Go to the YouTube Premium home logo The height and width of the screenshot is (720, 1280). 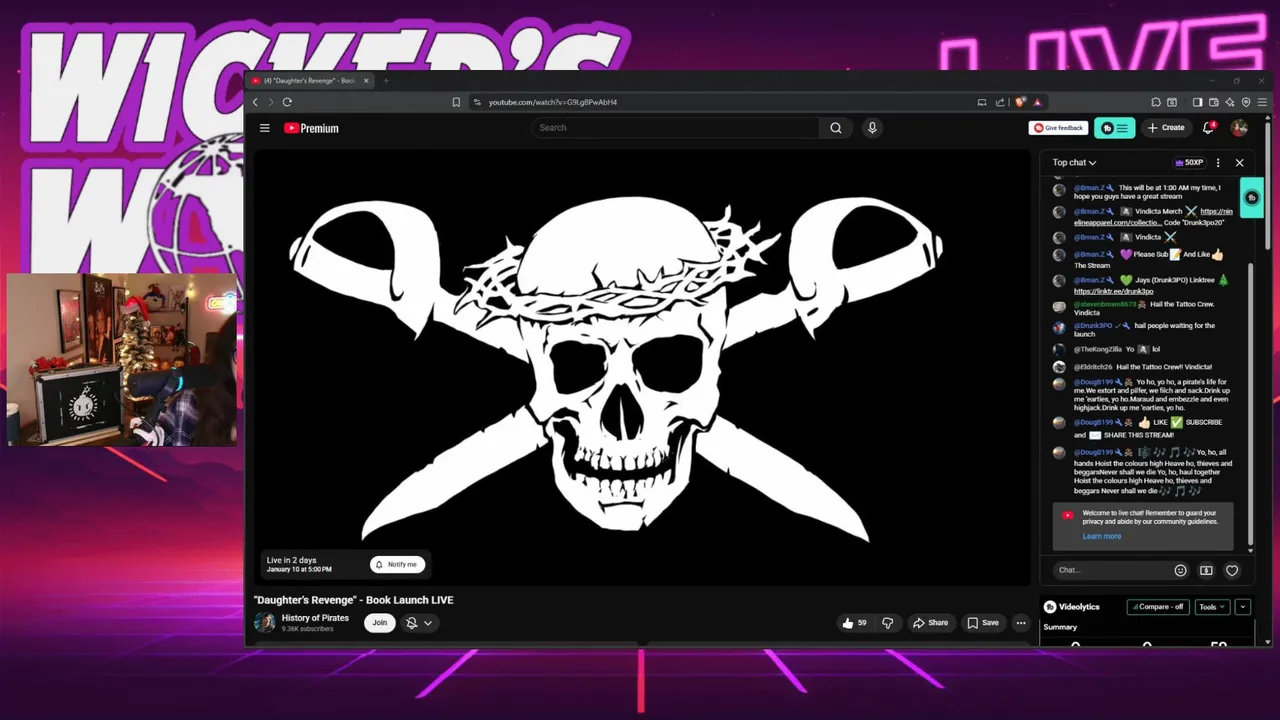pyautogui.click(x=311, y=128)
